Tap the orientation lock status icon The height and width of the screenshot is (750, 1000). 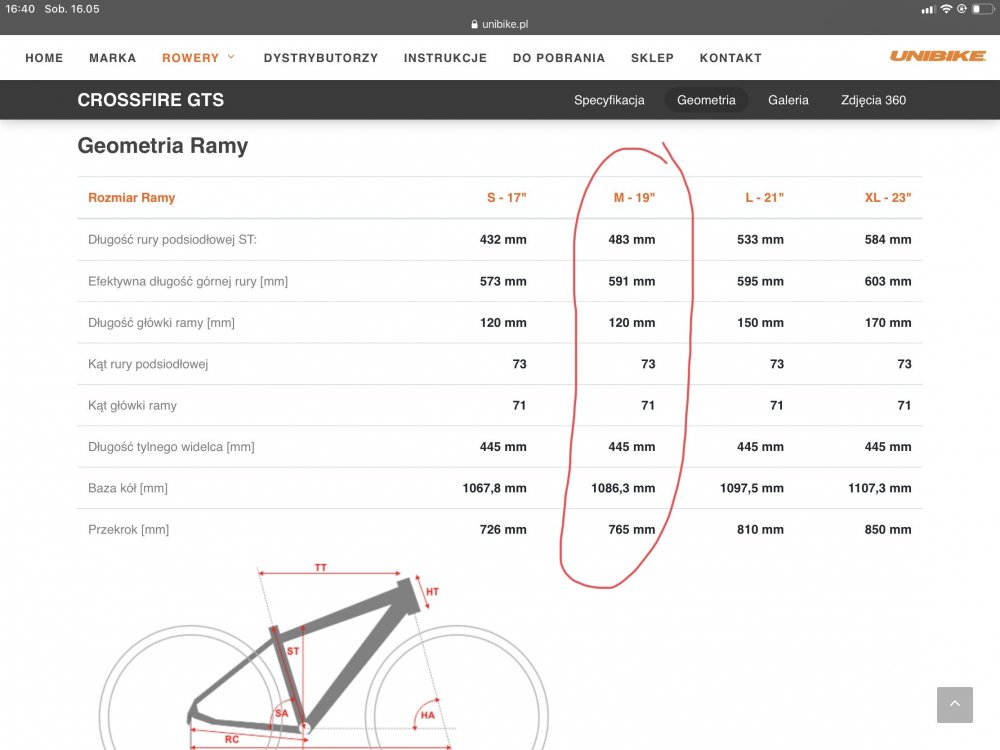pyautogui.click(x=961, y=9)
